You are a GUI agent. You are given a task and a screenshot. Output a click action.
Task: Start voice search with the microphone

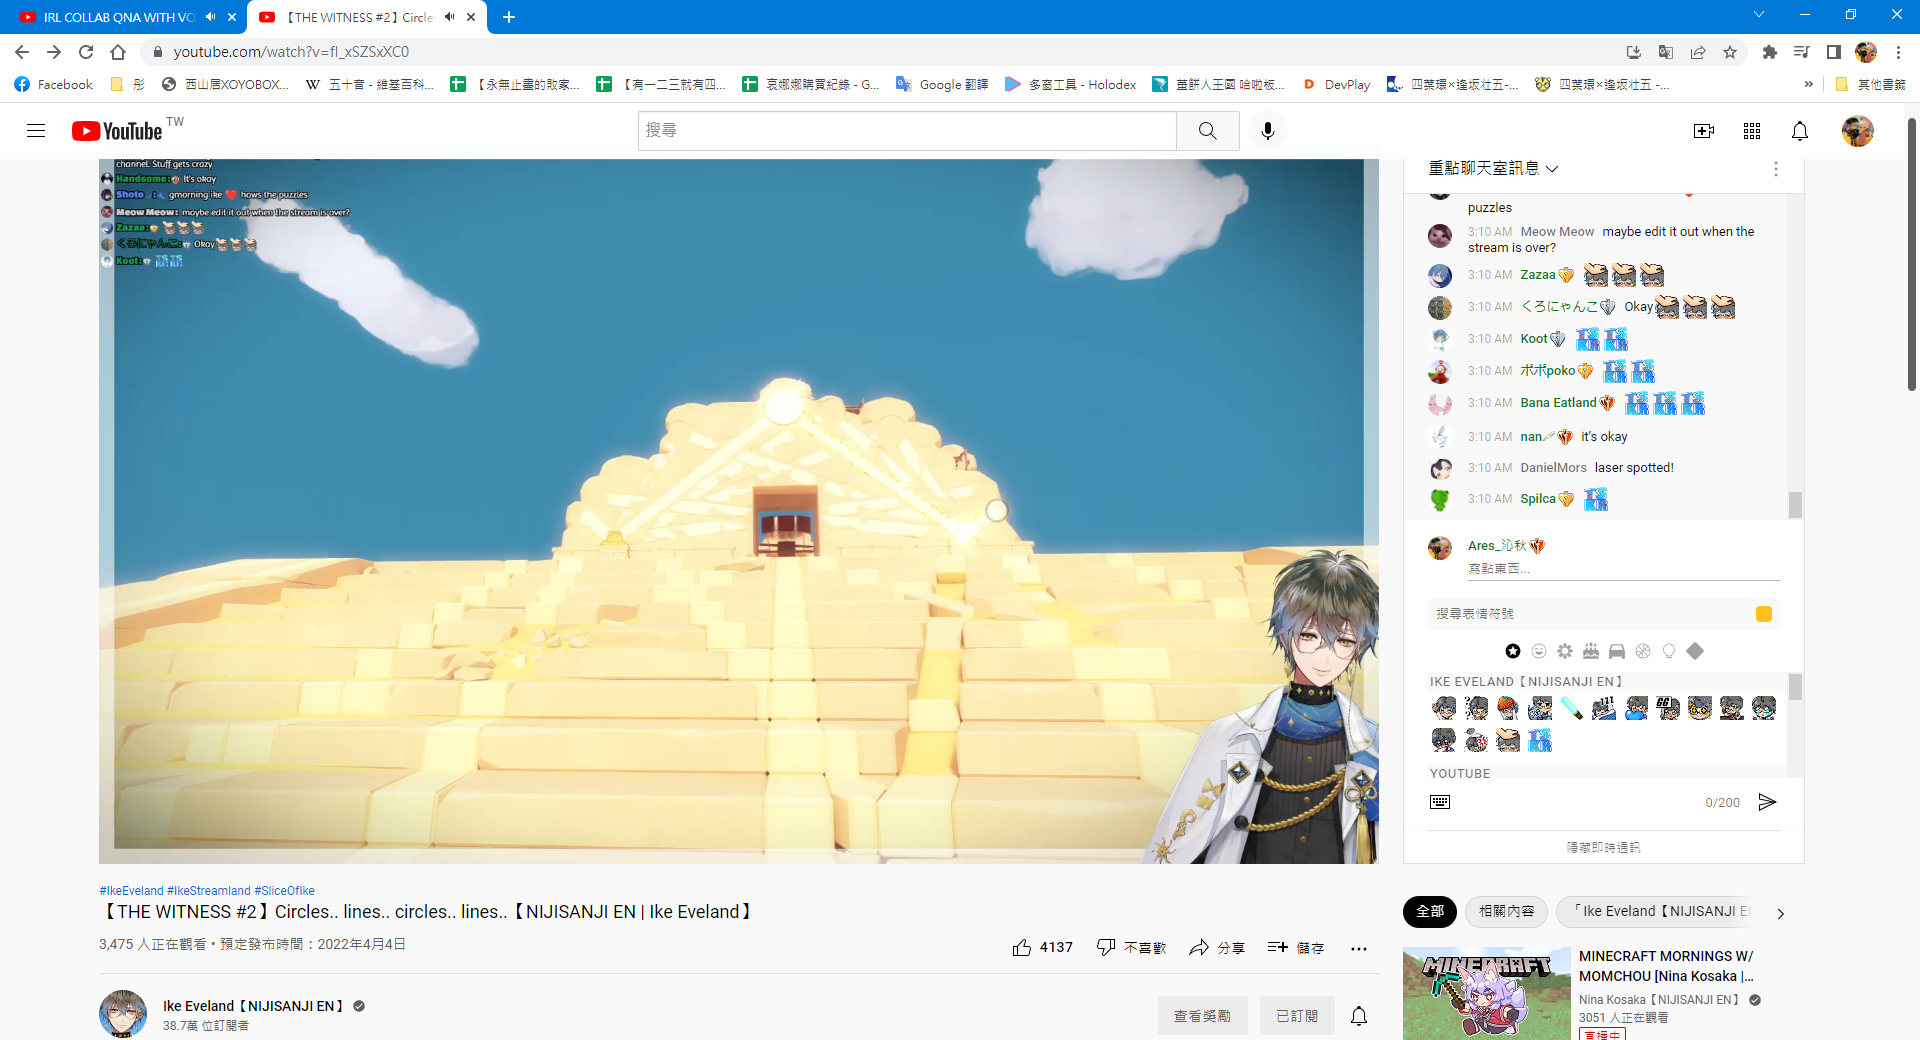click(1268, 131)
